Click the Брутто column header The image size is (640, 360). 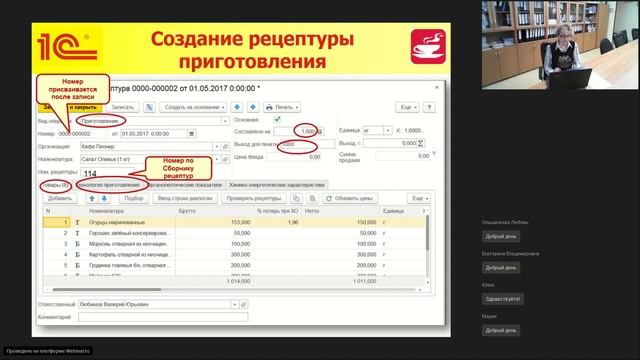click(187, 211)
